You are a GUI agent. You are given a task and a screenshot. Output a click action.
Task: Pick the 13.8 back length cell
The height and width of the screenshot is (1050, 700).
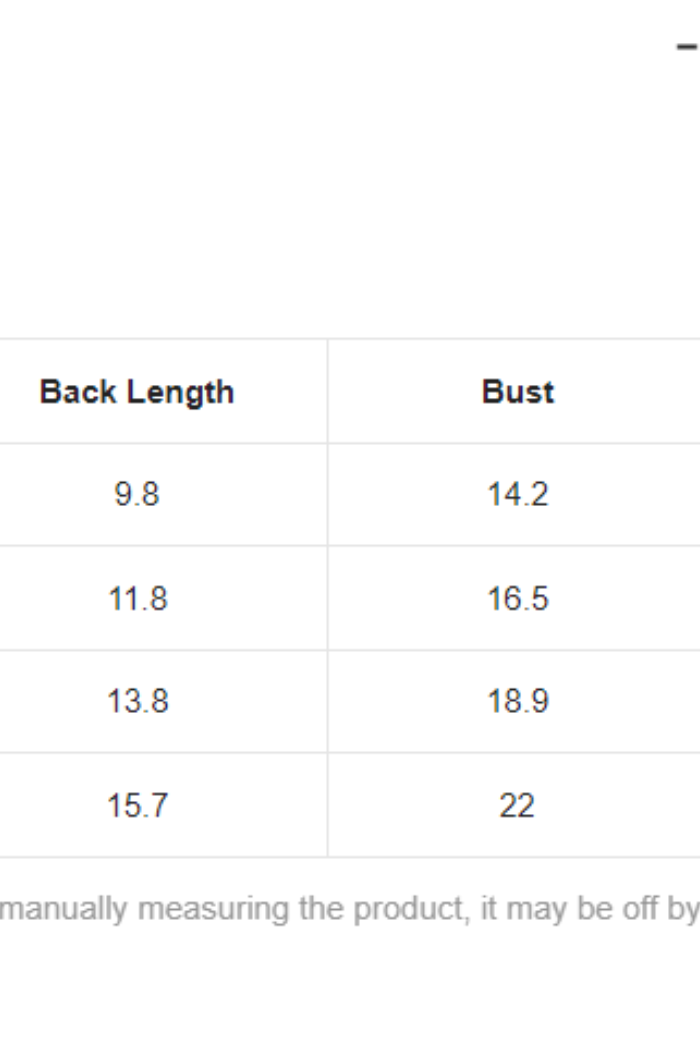(x=137, y=702)
